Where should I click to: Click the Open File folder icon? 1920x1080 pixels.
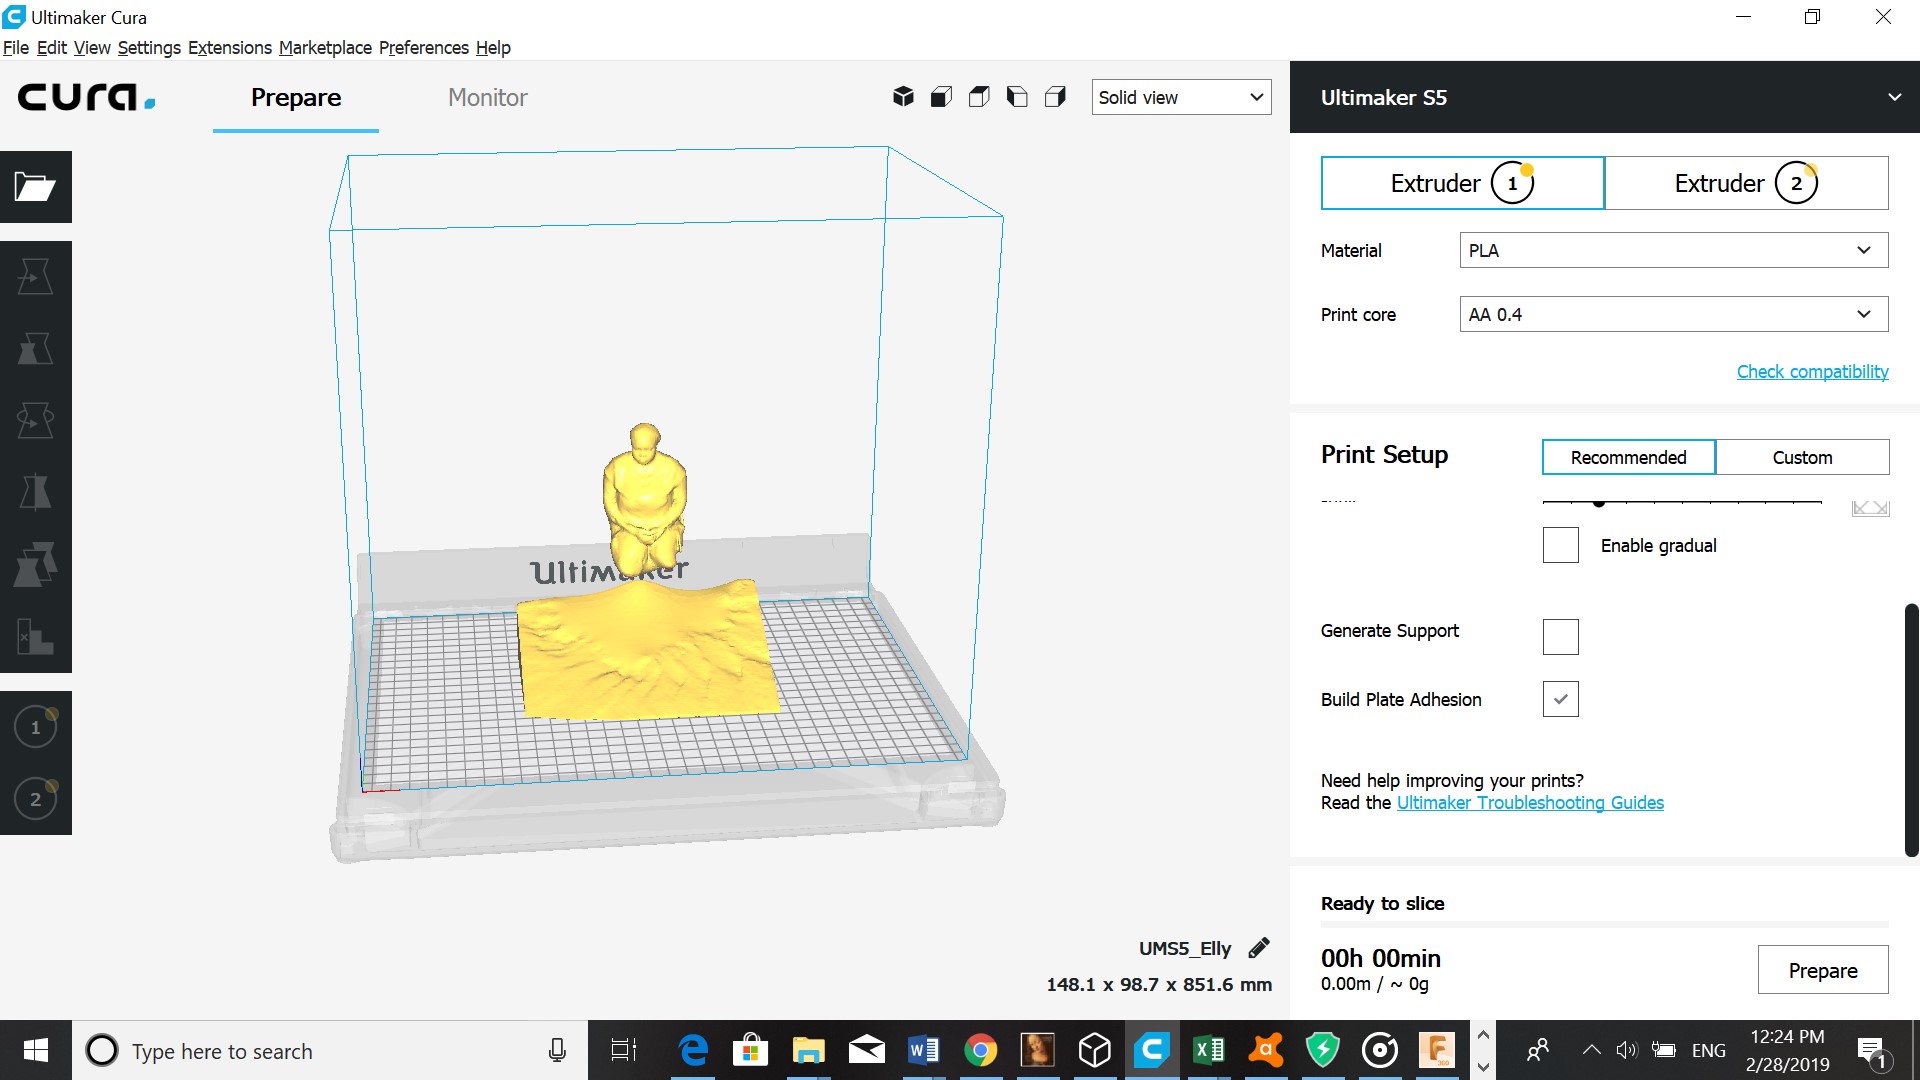coord(35,187)
